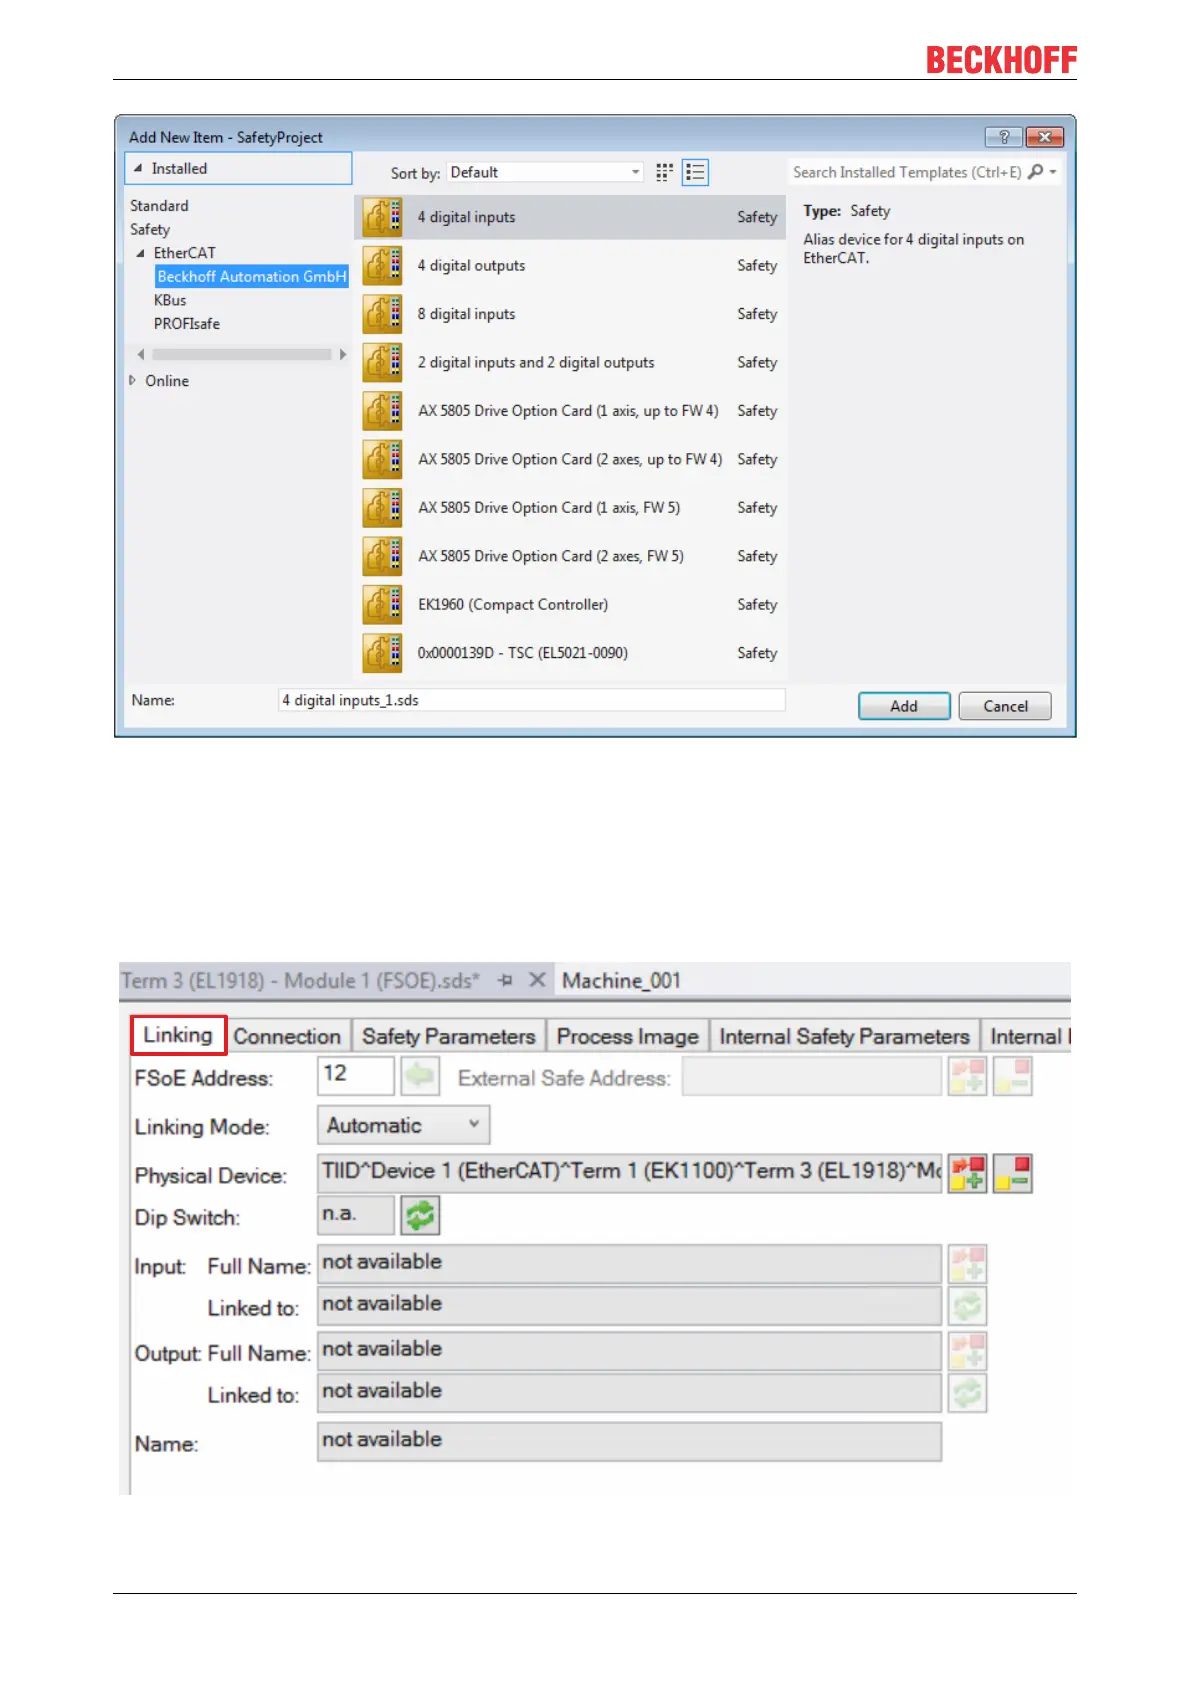Select Beckhoff Automation GmbH tree item
The height and width of the screenshot is (1684, 1191).
251,277
